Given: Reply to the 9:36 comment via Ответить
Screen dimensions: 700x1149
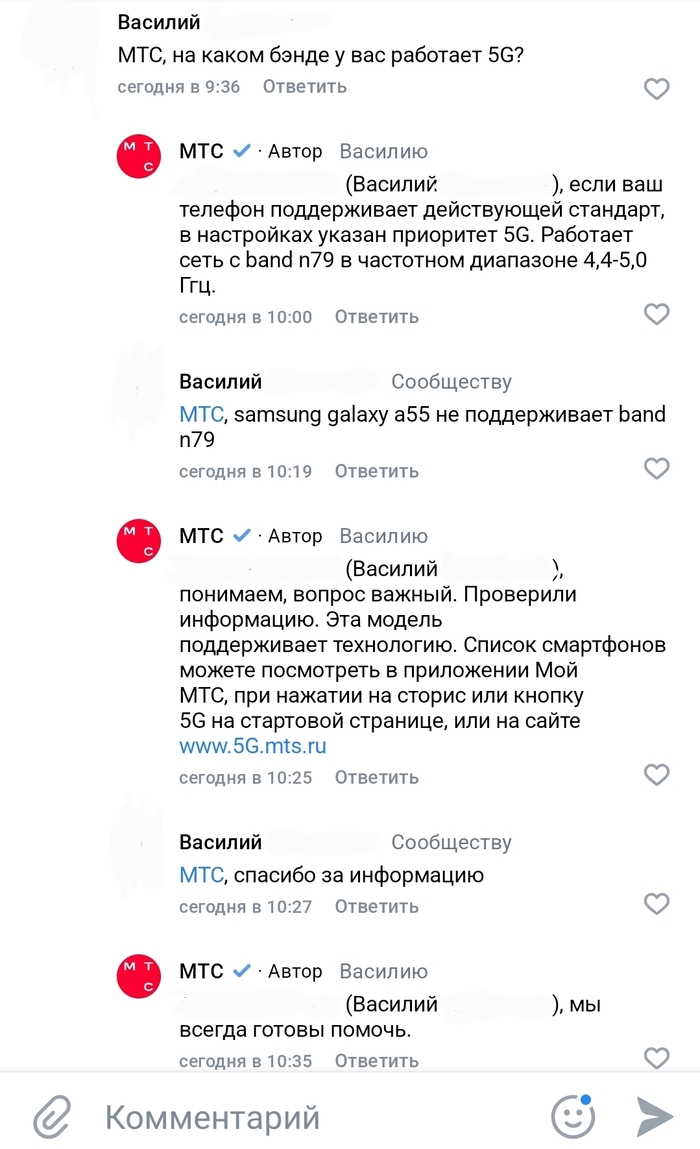Looking at the screenshot, I should (x=305, y=86).
